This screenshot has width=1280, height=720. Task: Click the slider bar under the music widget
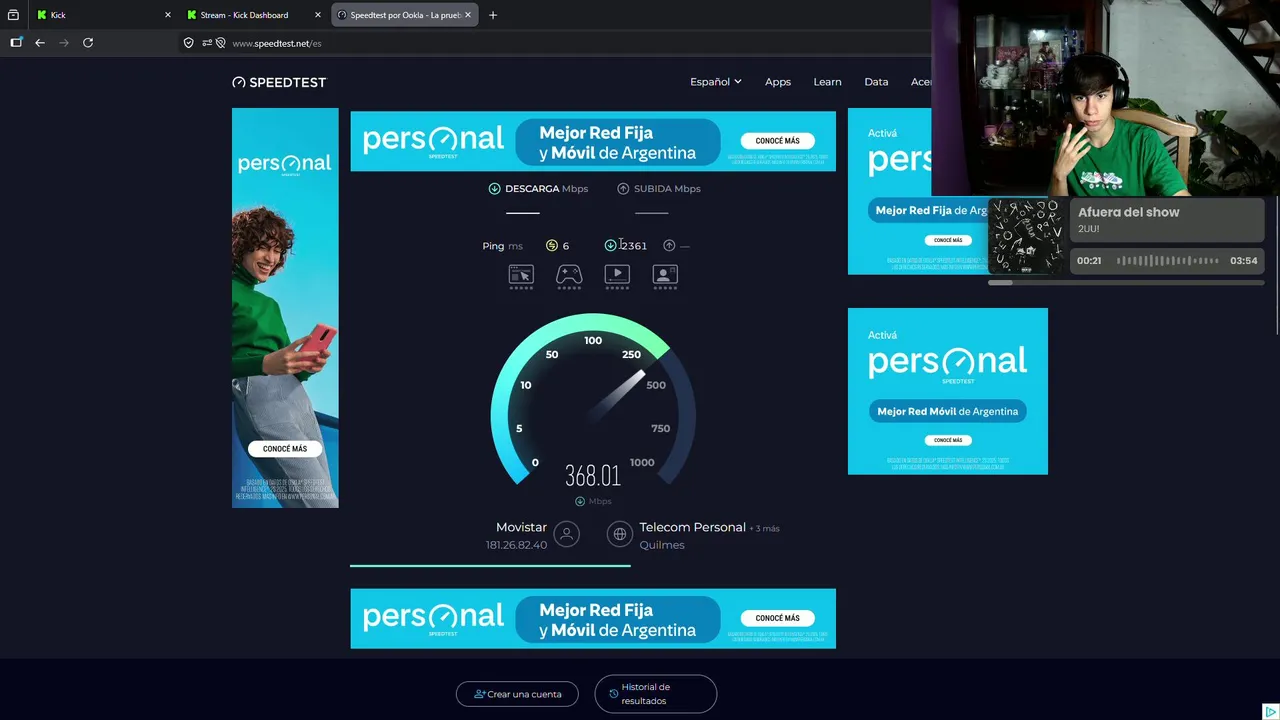pos(1126,283)
